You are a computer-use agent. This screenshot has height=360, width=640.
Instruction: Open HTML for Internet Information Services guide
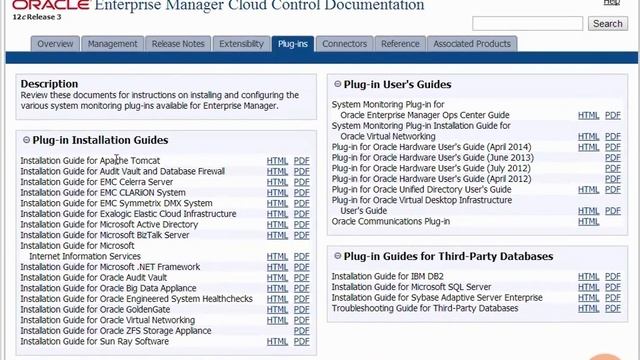click(x=277, y=256)
